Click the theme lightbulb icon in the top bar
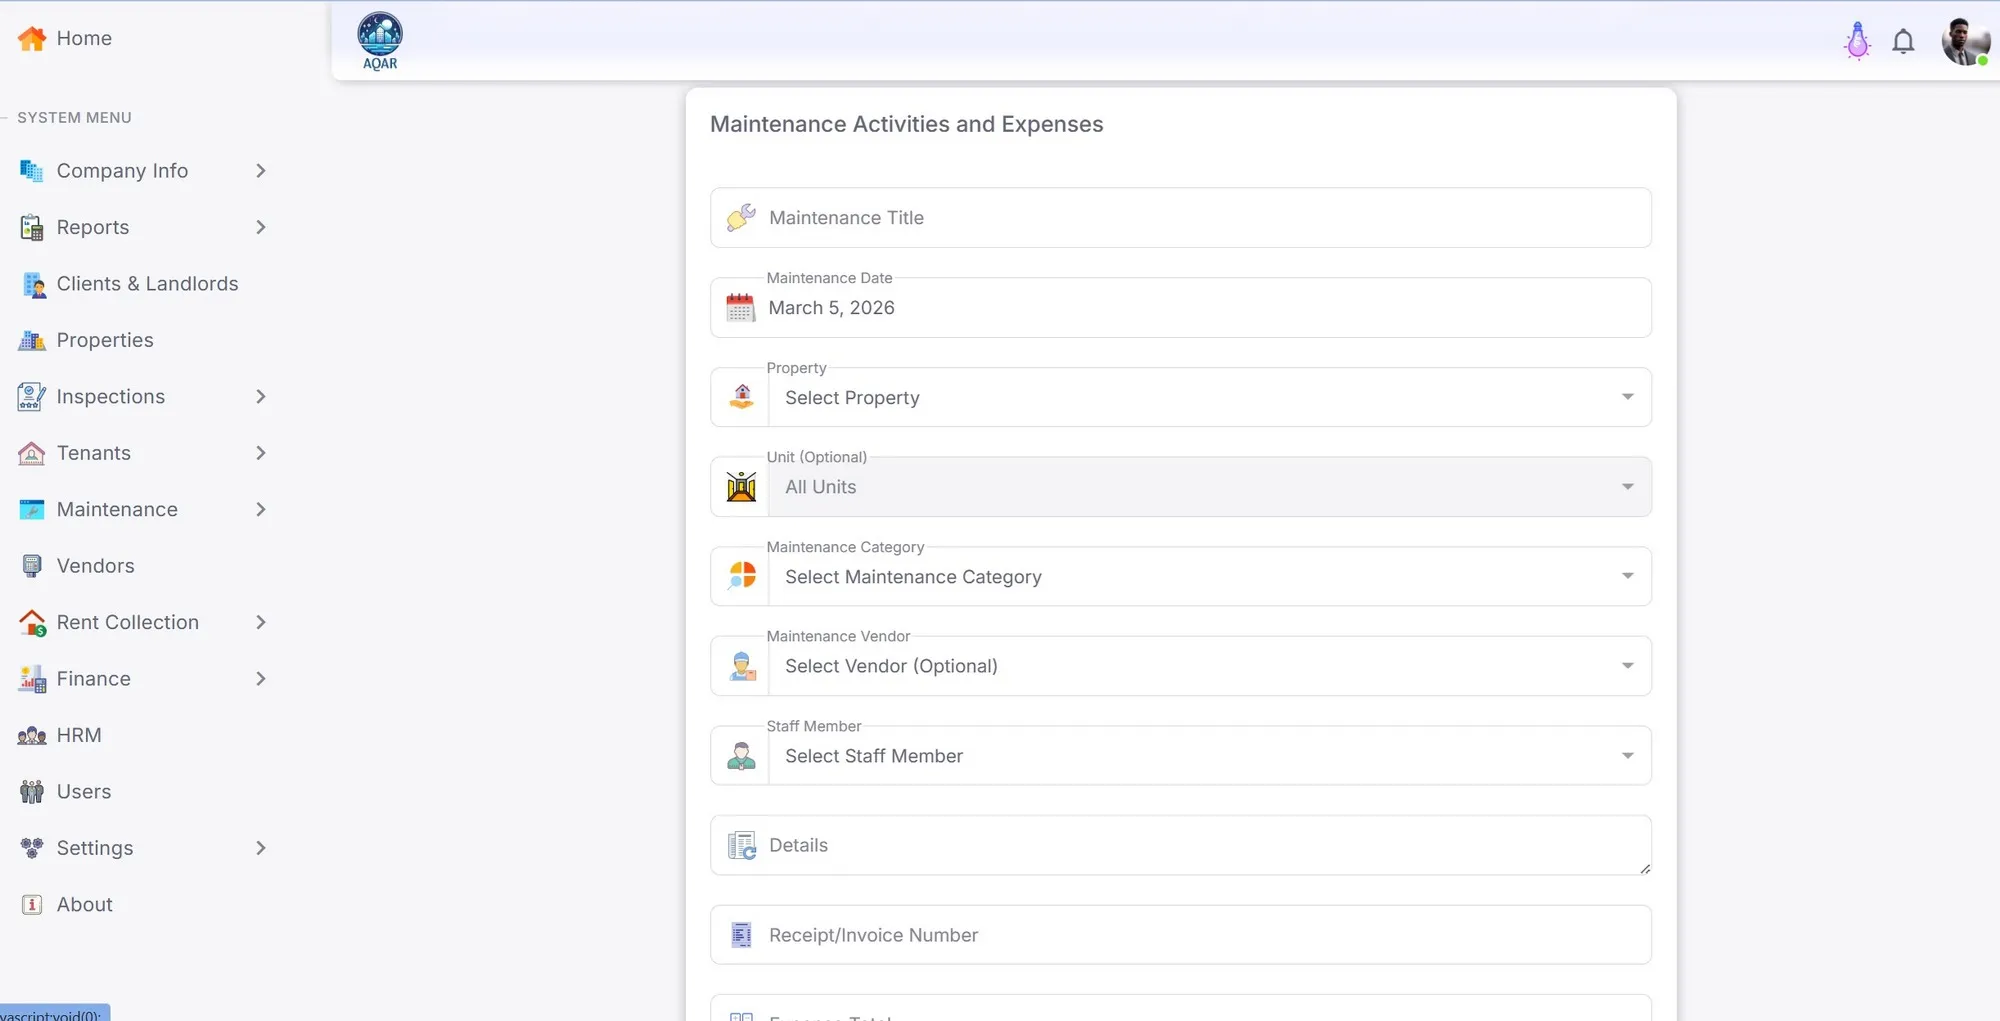The width and height of the screenshot is (2000, 1021). tap(1856, 40)
